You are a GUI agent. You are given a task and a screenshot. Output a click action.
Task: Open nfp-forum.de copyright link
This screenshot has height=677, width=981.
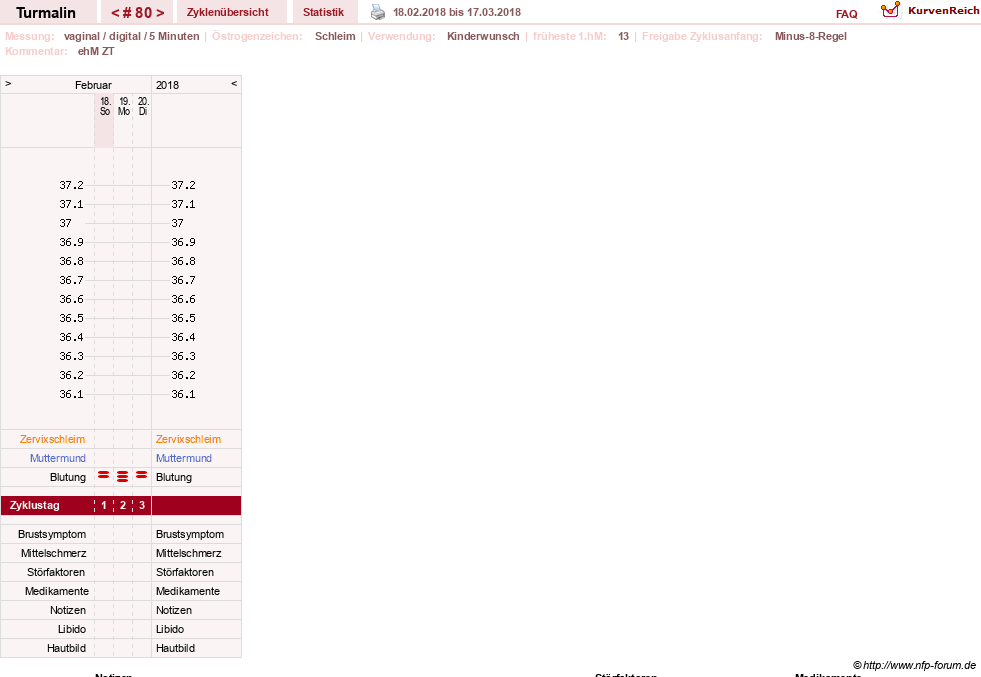click(914, 665)
